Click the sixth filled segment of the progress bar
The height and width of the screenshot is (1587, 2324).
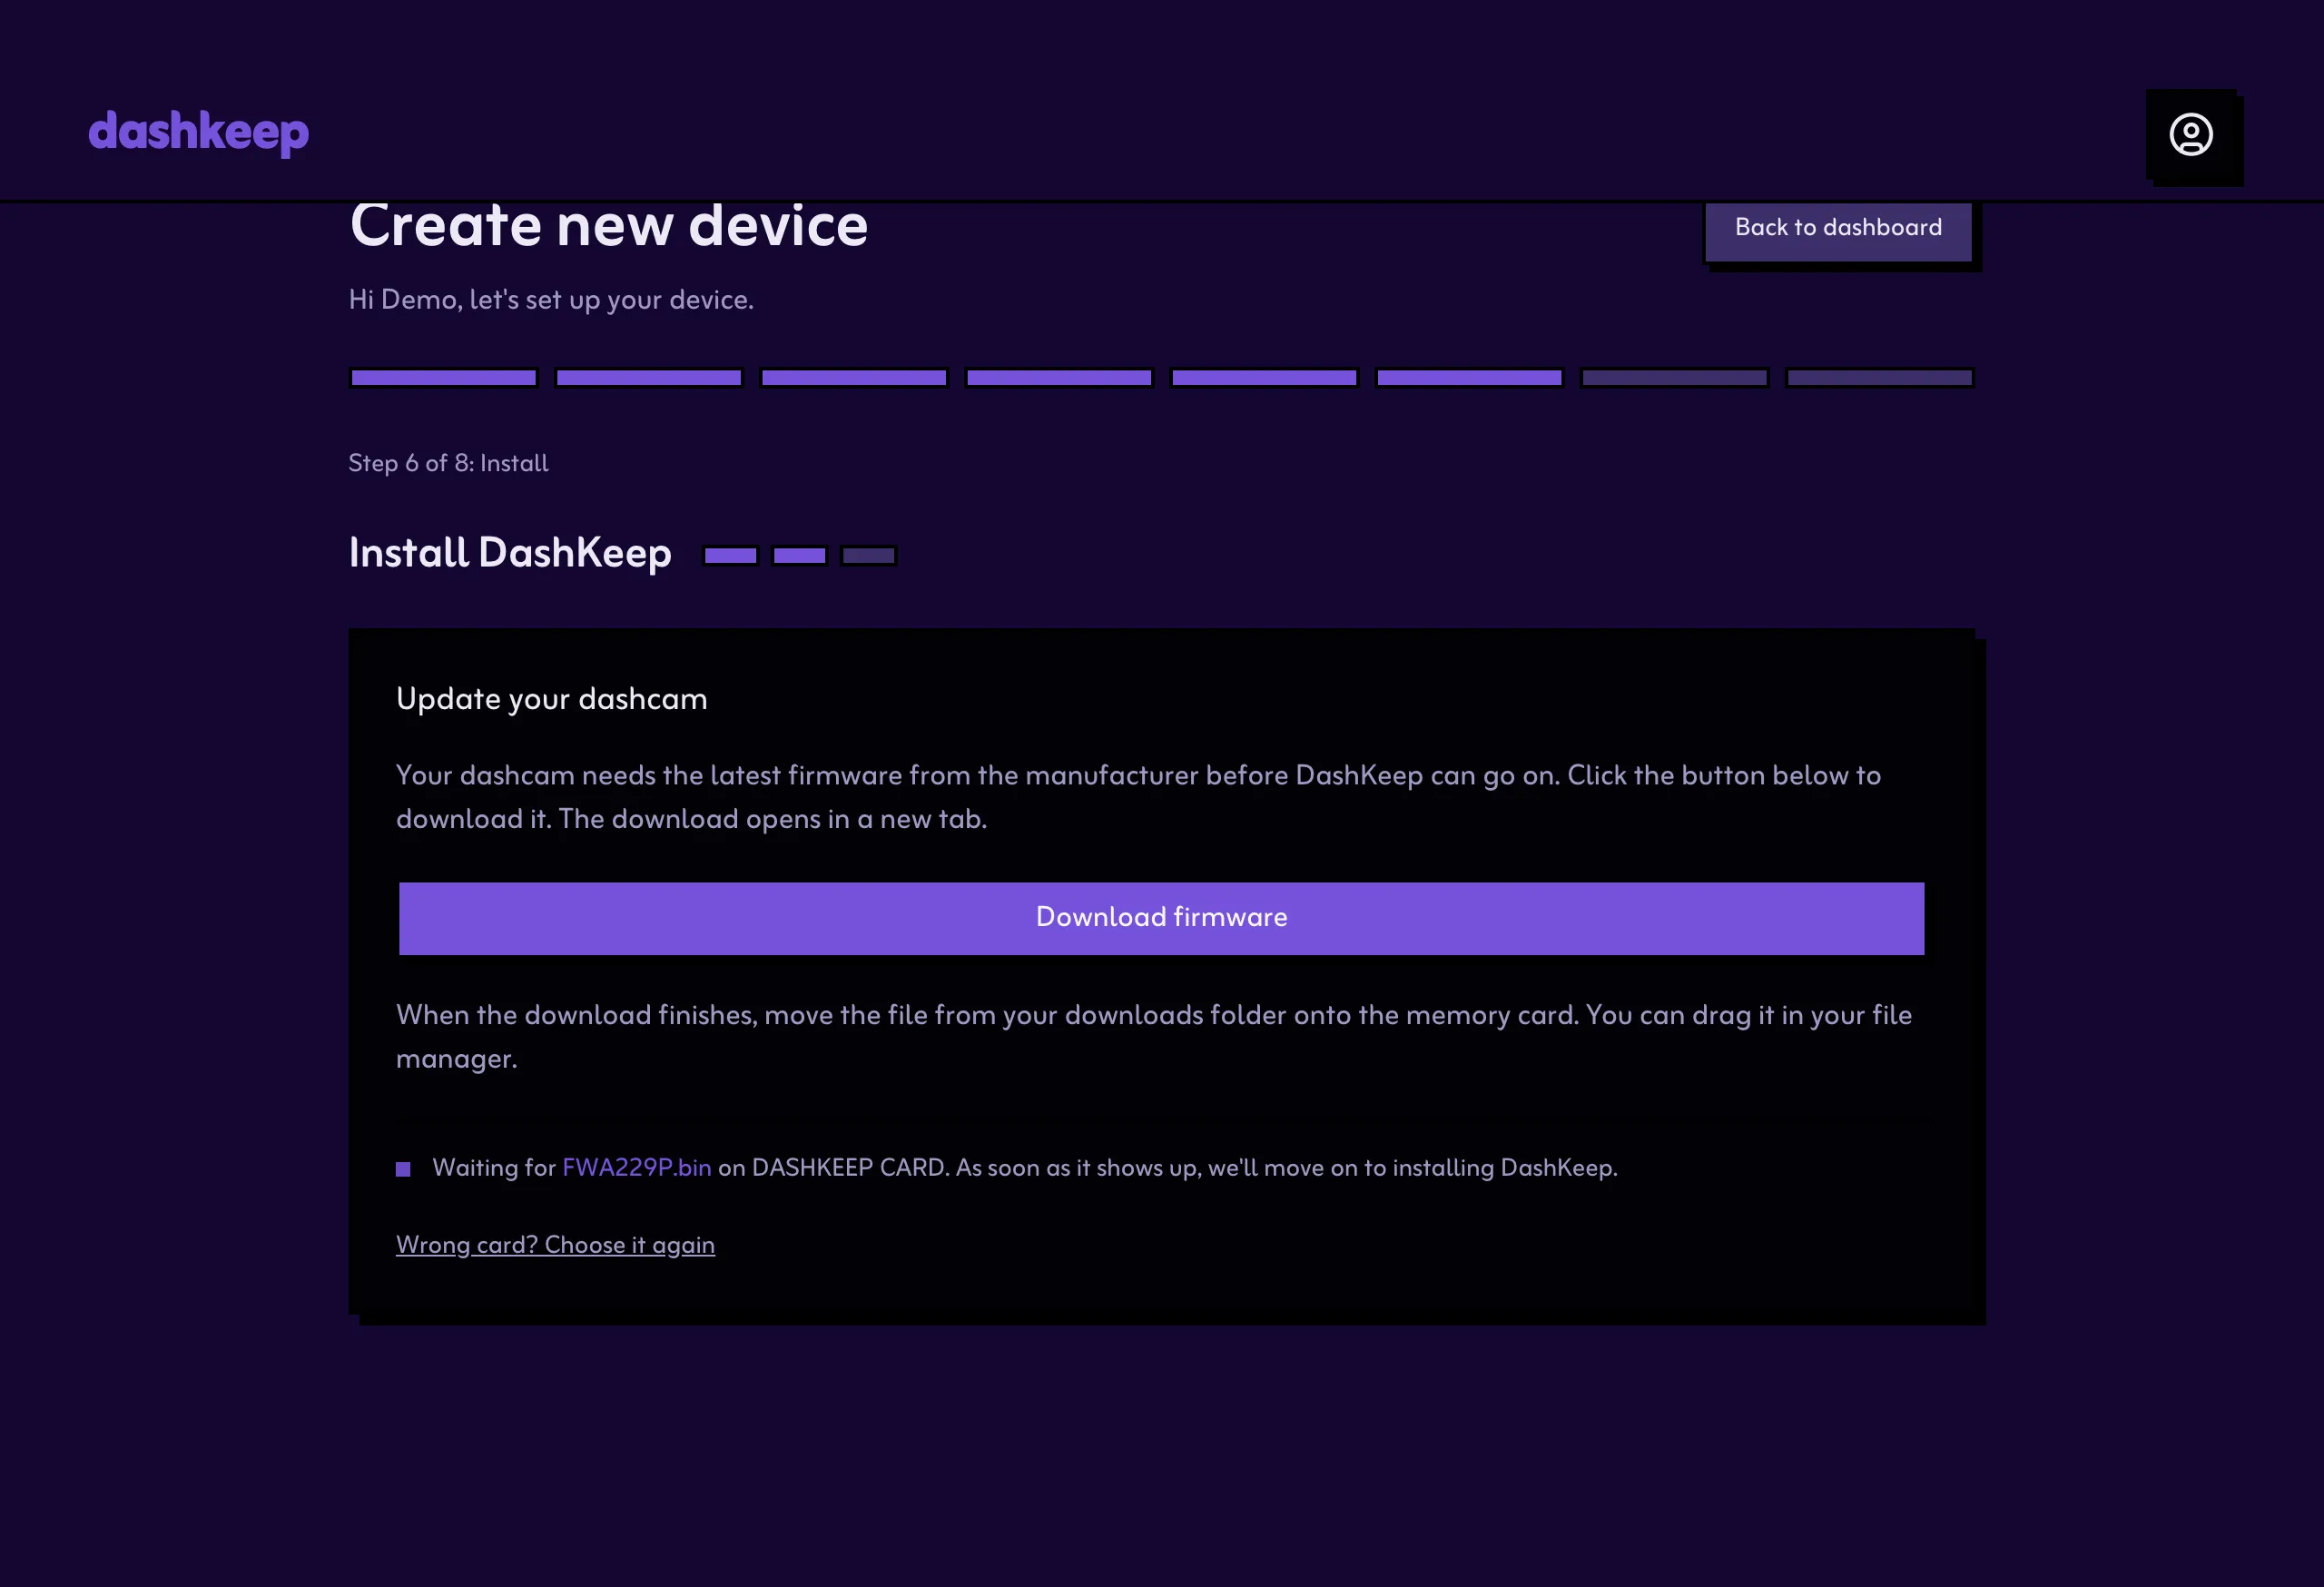coord(1469,378)
